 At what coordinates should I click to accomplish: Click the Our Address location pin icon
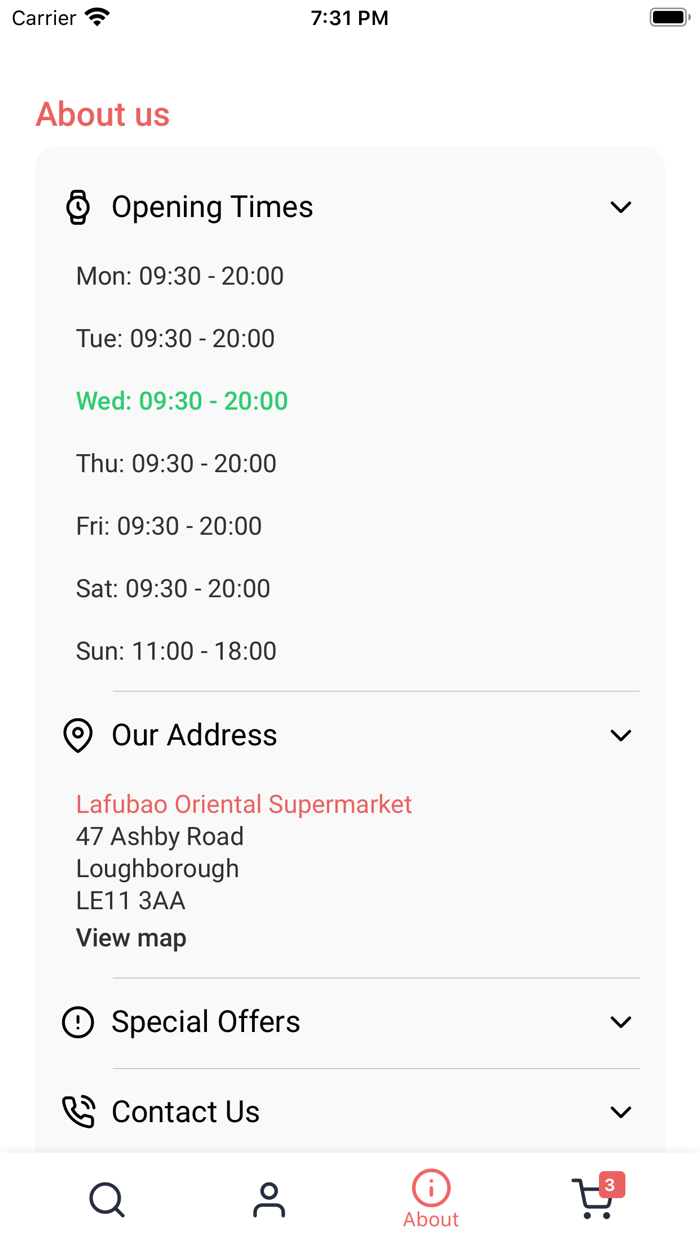point(78,735)
